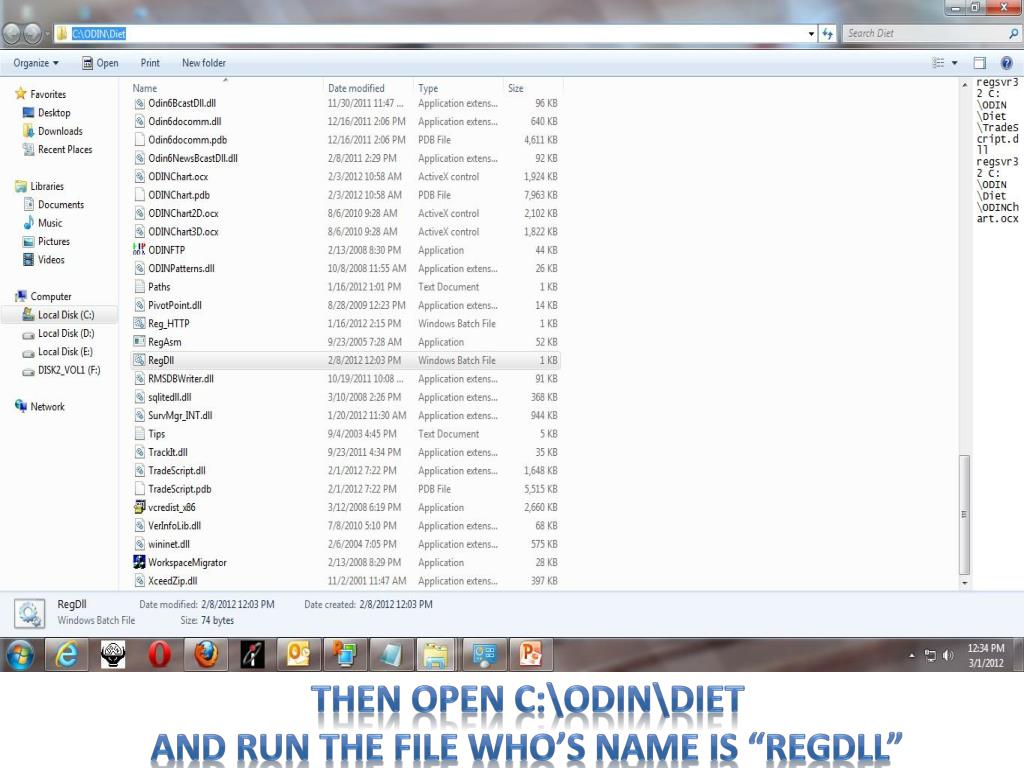Sort by the Date modified column
Screen dimensions: 1024x768
(368, 88)
